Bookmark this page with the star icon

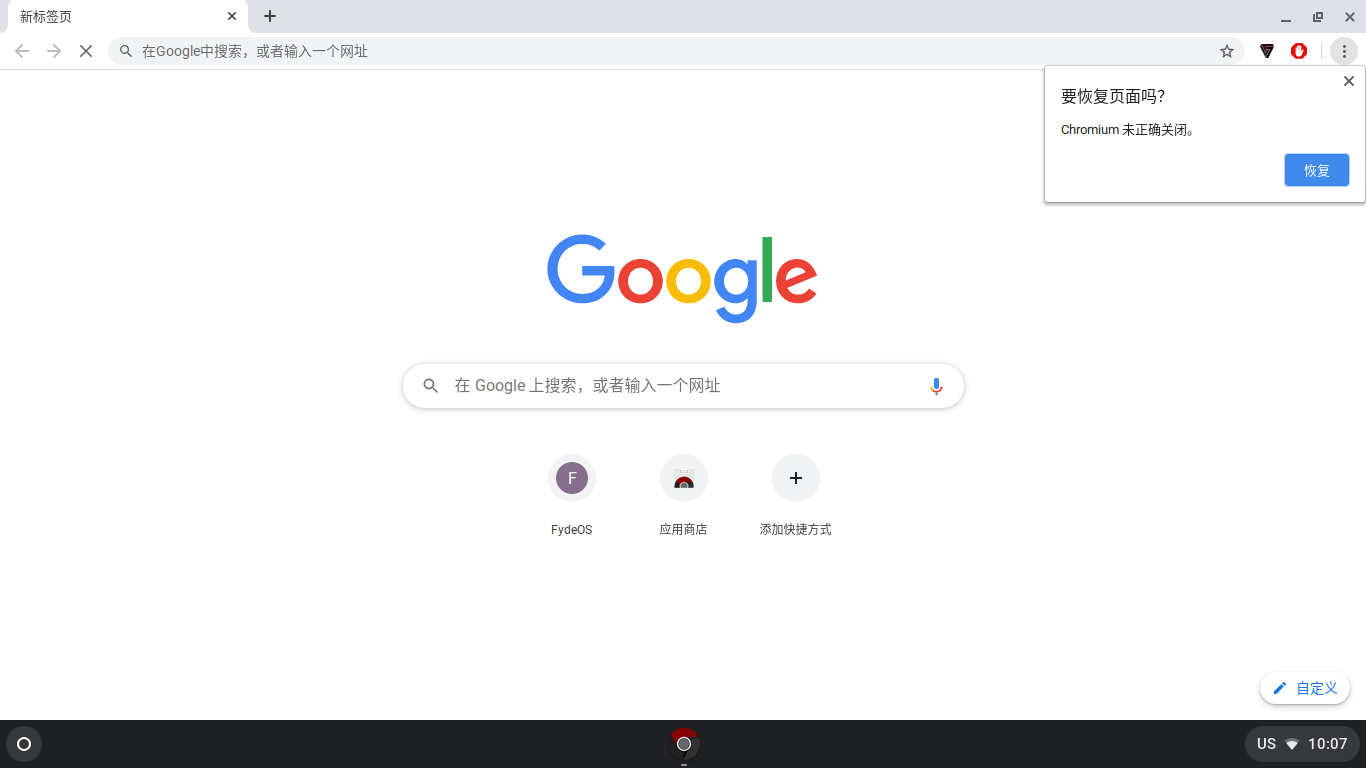[1227, 51]
